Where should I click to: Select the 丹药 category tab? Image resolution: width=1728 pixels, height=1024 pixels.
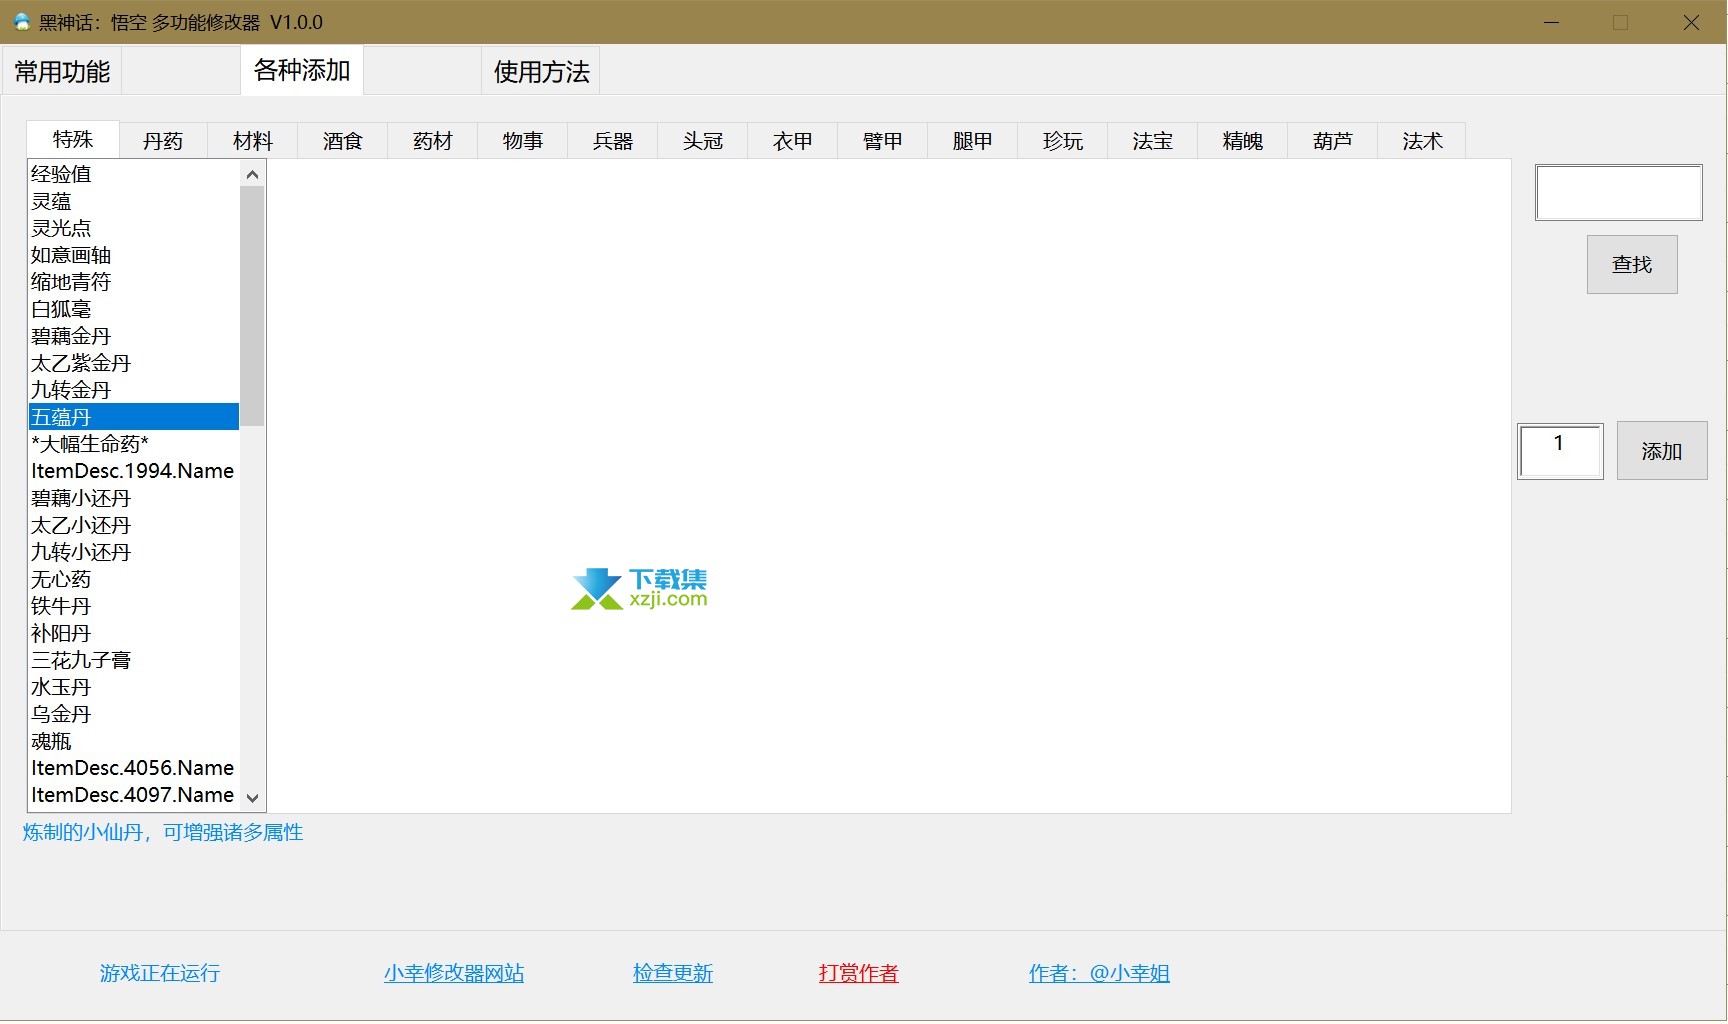pos(163,141)
